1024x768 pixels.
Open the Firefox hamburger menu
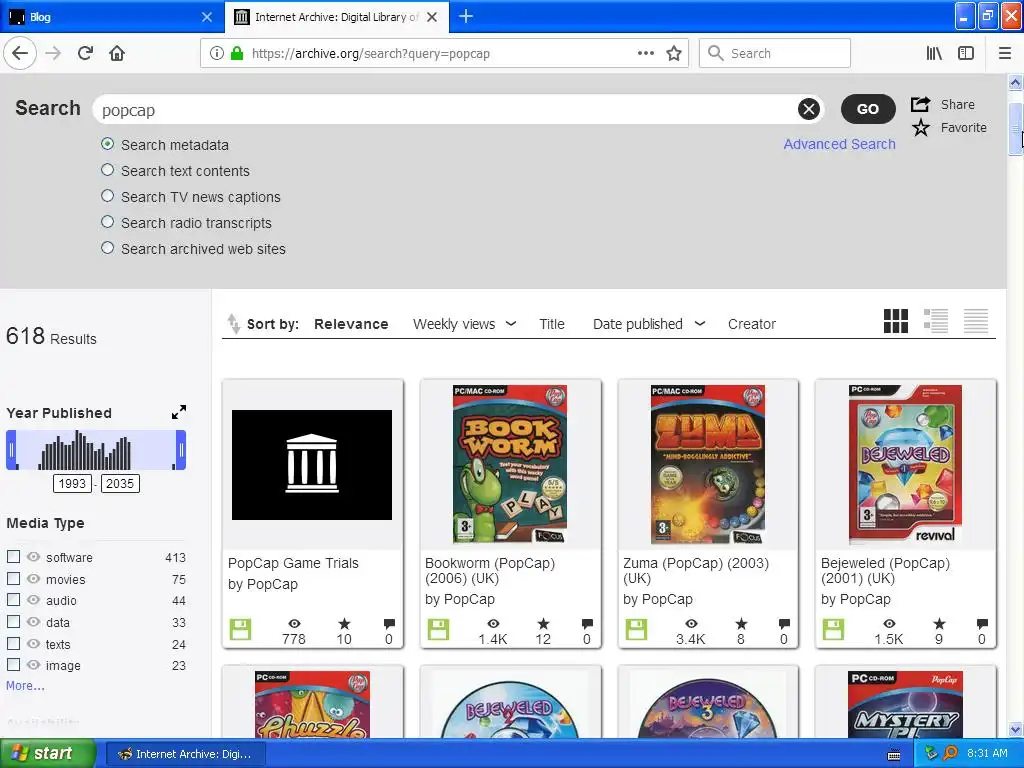click(x=1005, y=54)
